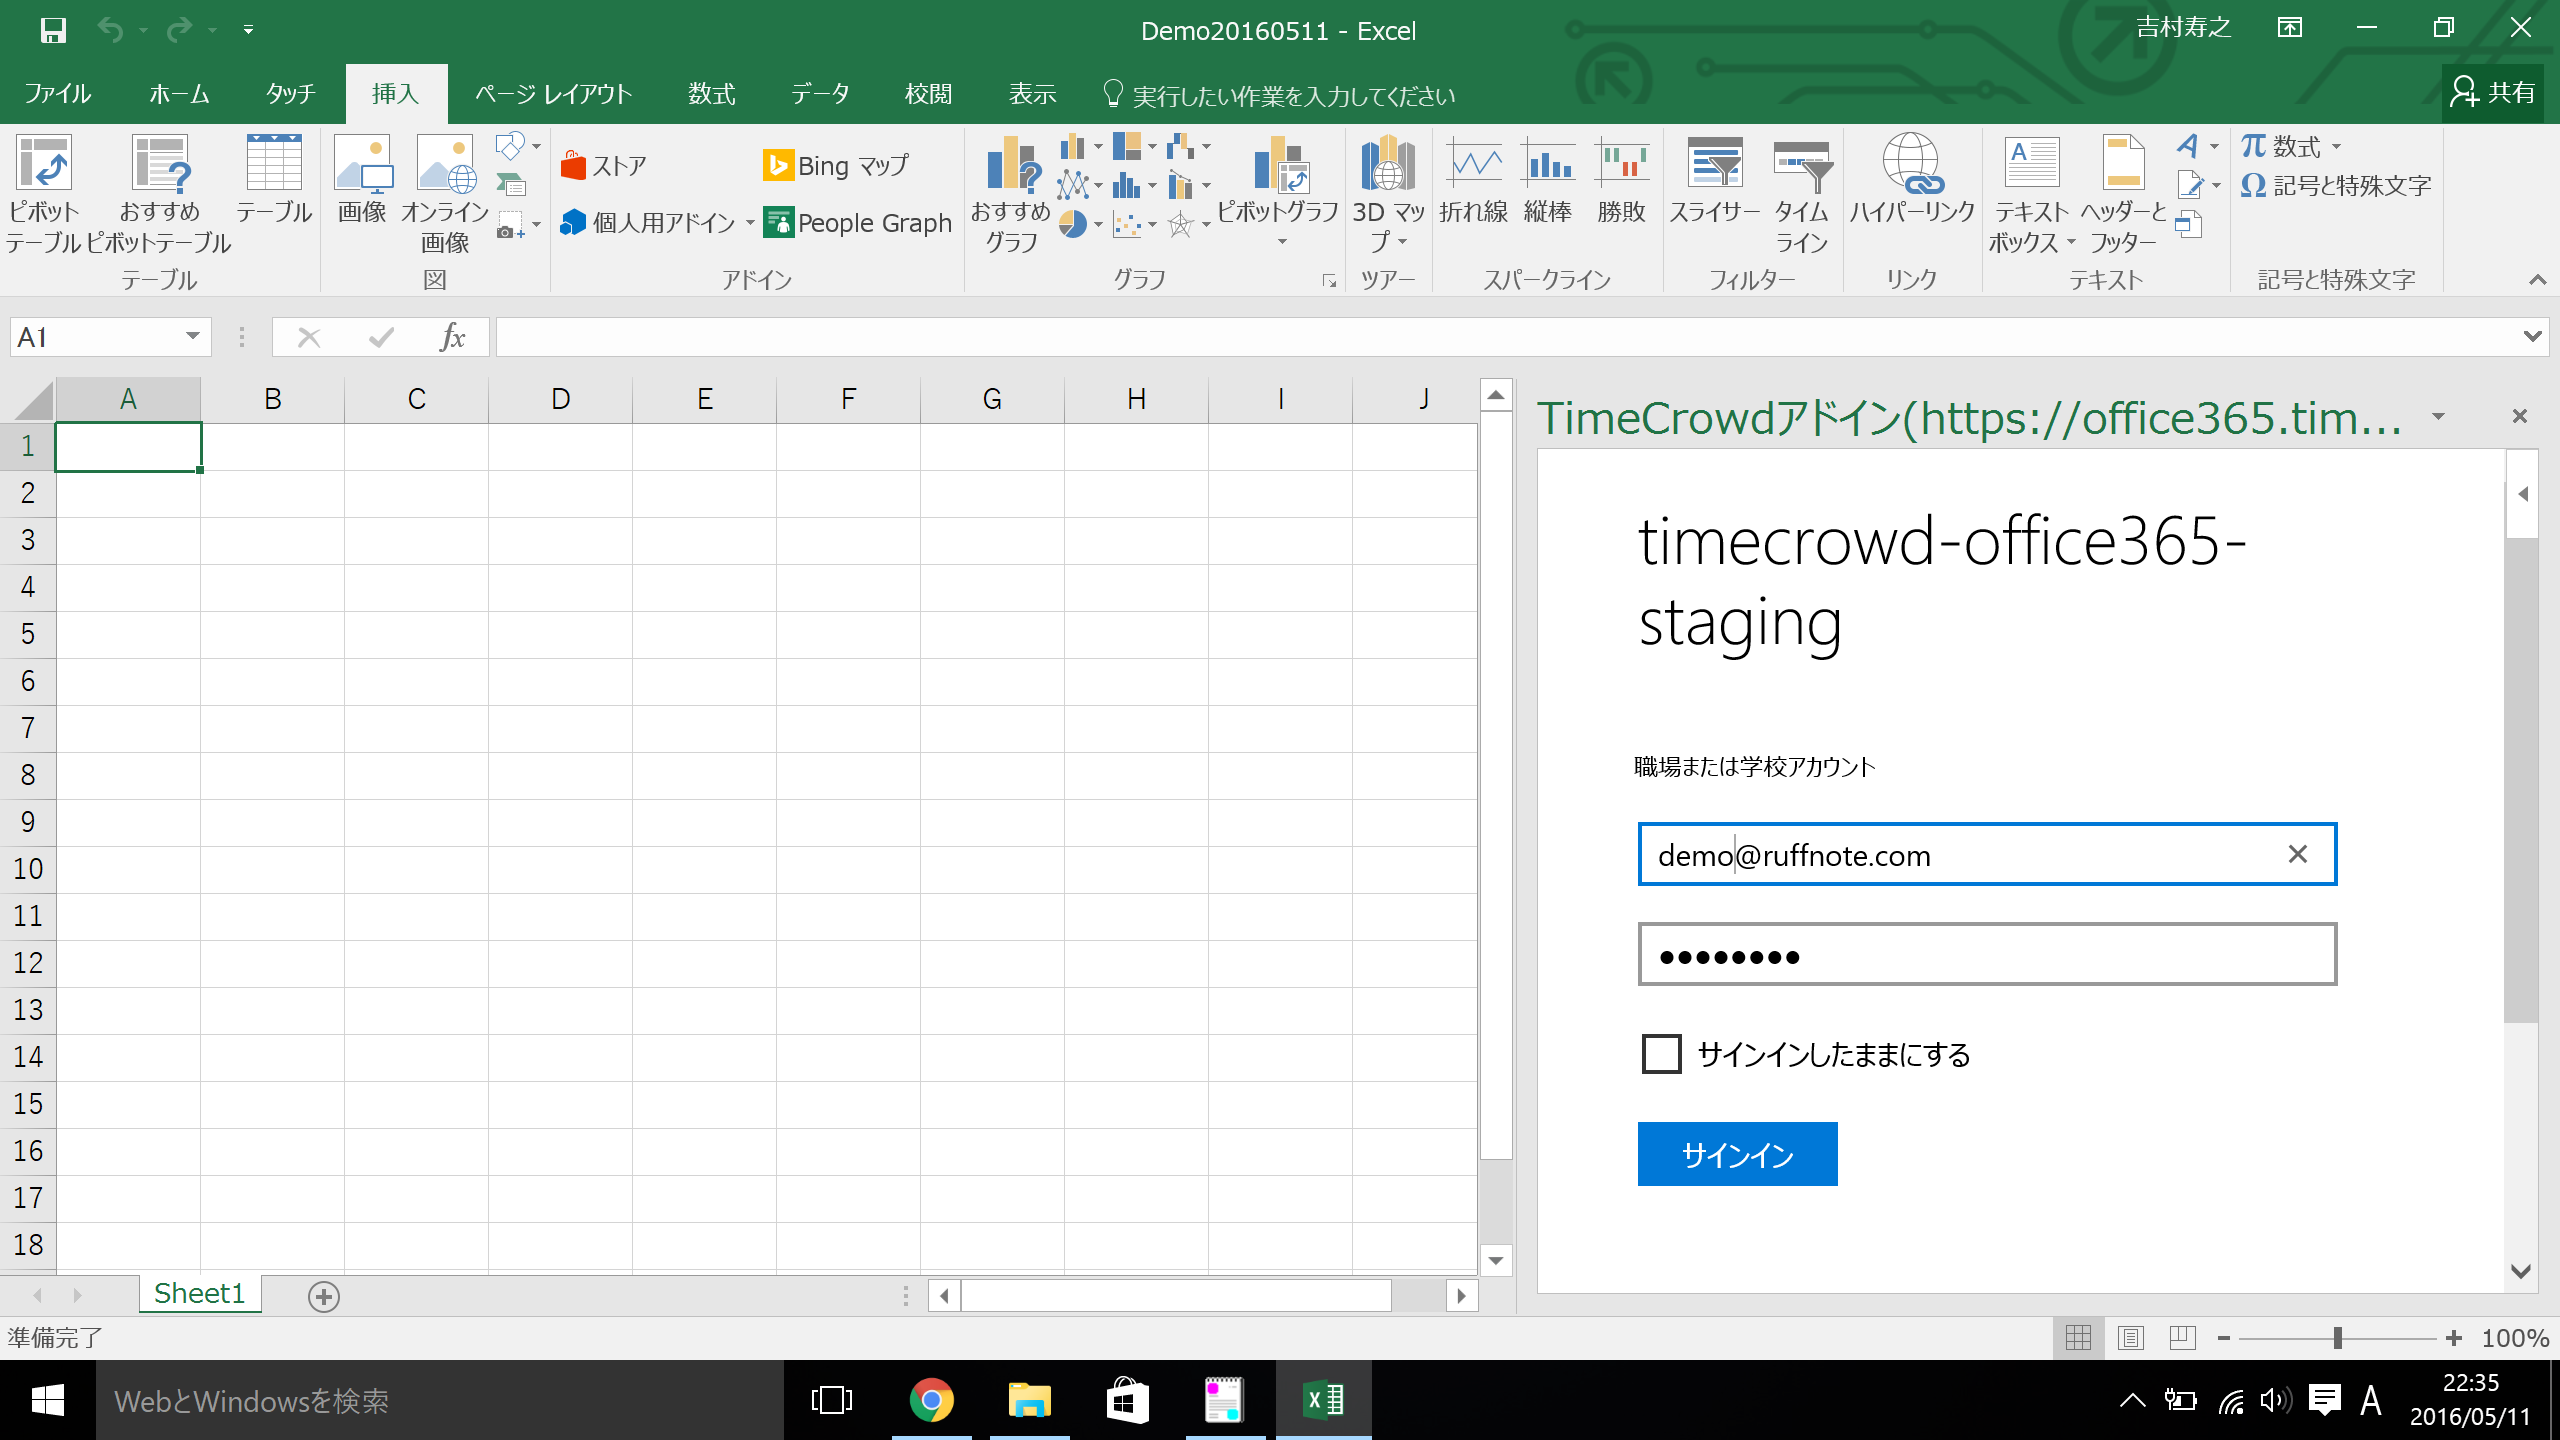Expand the formula bar
The image size is (2560, 1440).
tap(2532, 337)
